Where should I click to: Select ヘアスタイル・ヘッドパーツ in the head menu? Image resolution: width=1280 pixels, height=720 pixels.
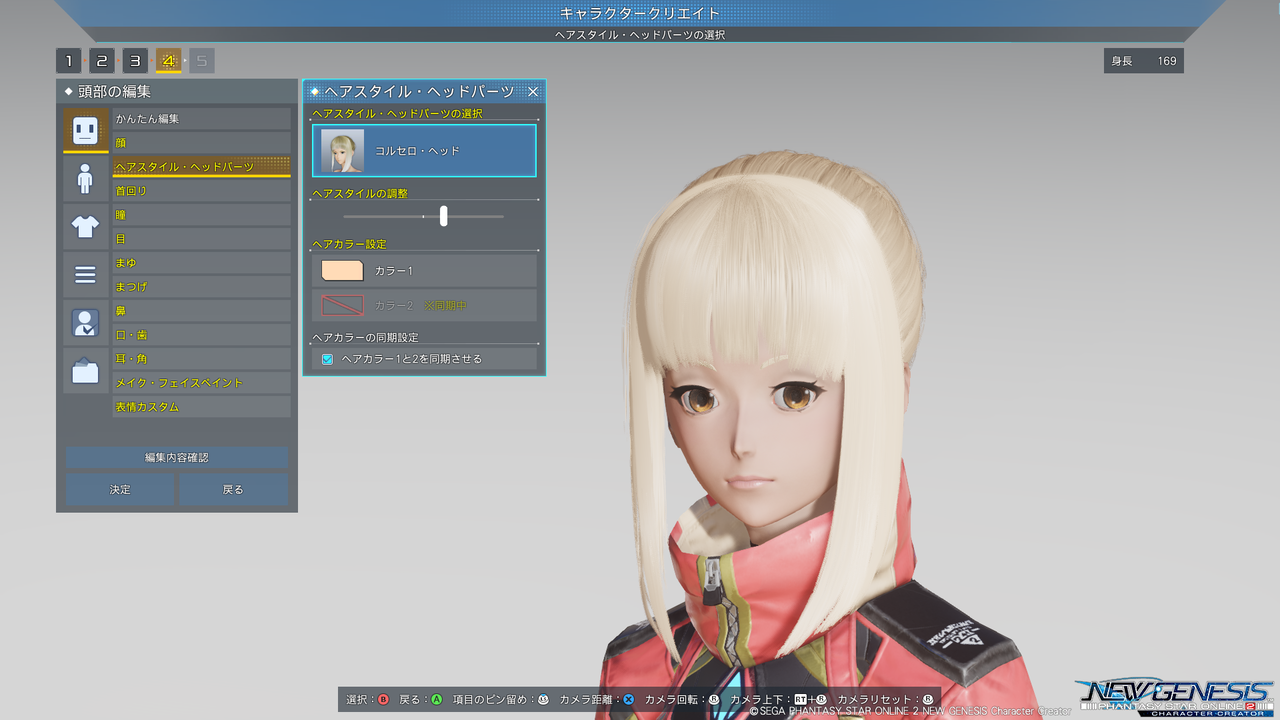pos(201,167)
